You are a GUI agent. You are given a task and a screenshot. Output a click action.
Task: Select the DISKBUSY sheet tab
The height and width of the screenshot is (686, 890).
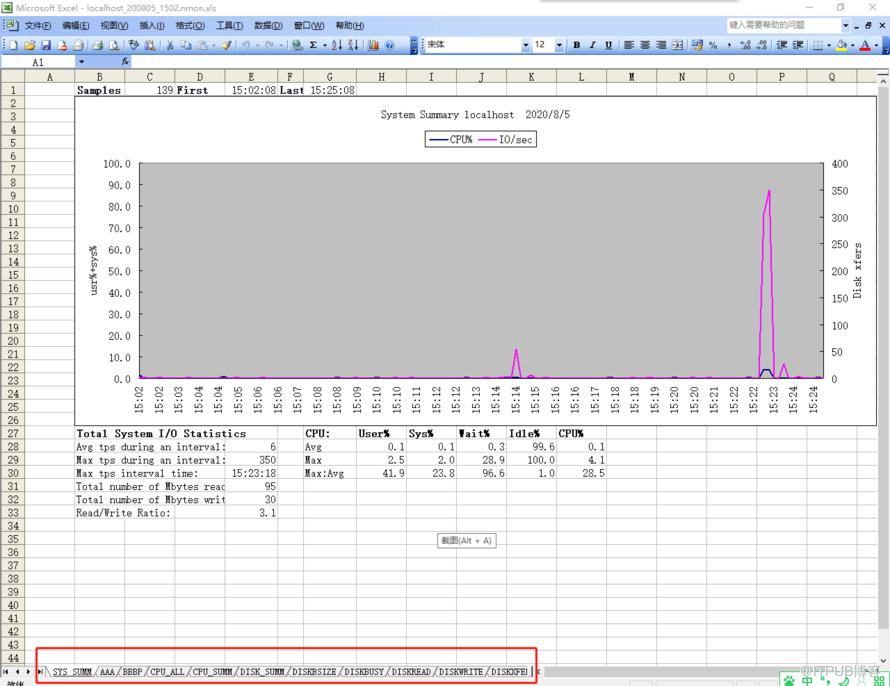coord(364,672)
